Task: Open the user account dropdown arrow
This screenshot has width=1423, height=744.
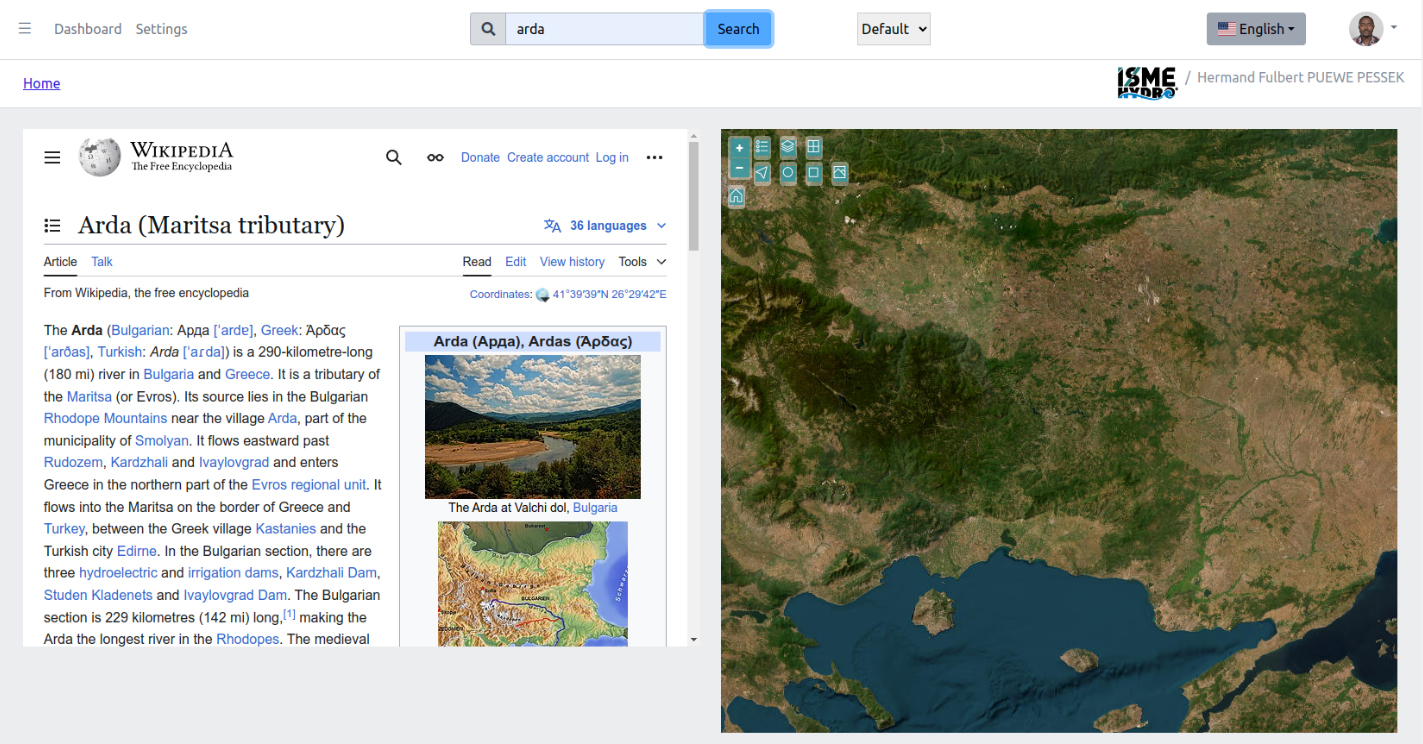Action: click(x=1394, y=28)
